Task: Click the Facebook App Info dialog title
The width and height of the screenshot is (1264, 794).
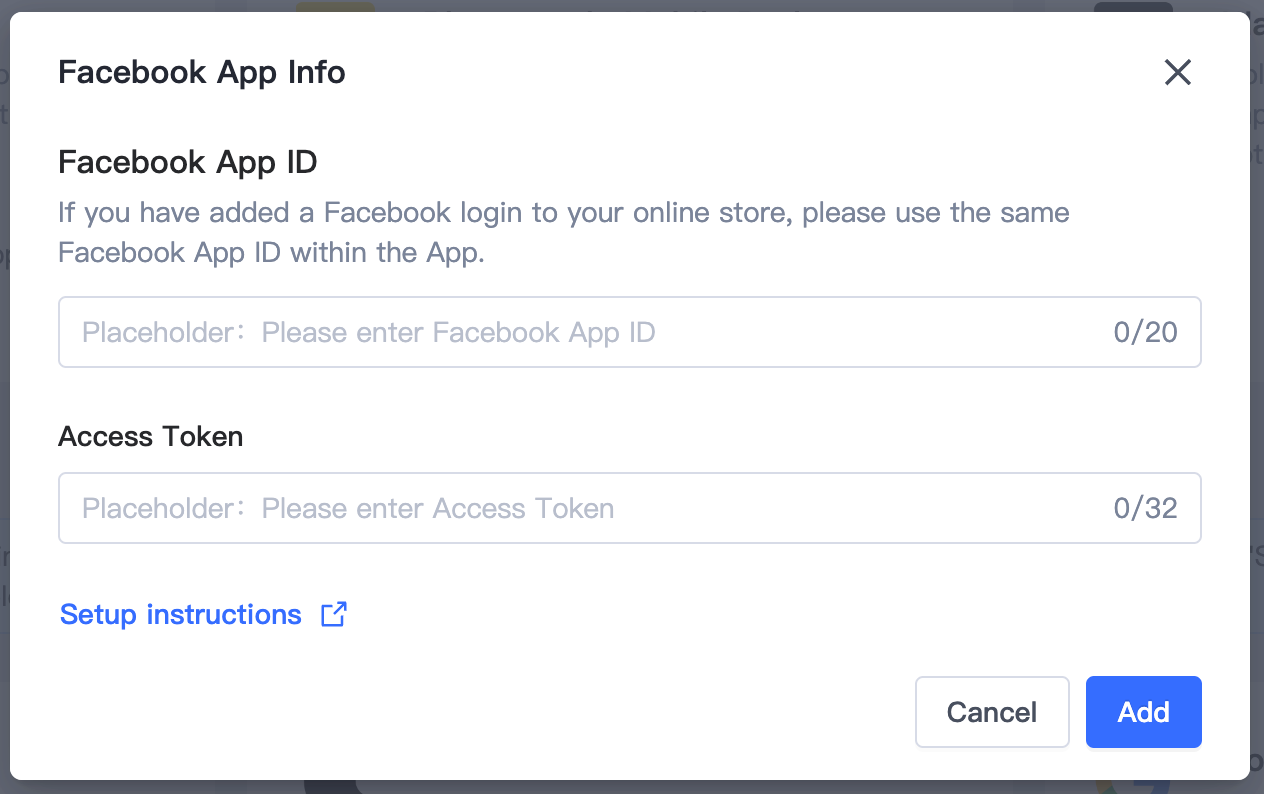Action: (201, 71)
